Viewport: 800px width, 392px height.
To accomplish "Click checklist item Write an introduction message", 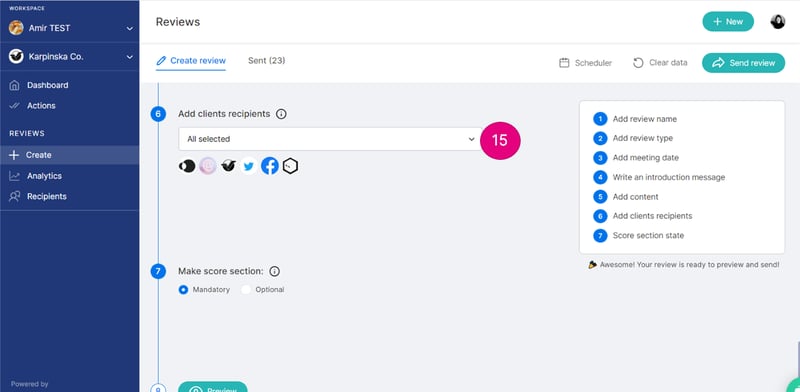I will pyautogui.click(x=668, y=177).
